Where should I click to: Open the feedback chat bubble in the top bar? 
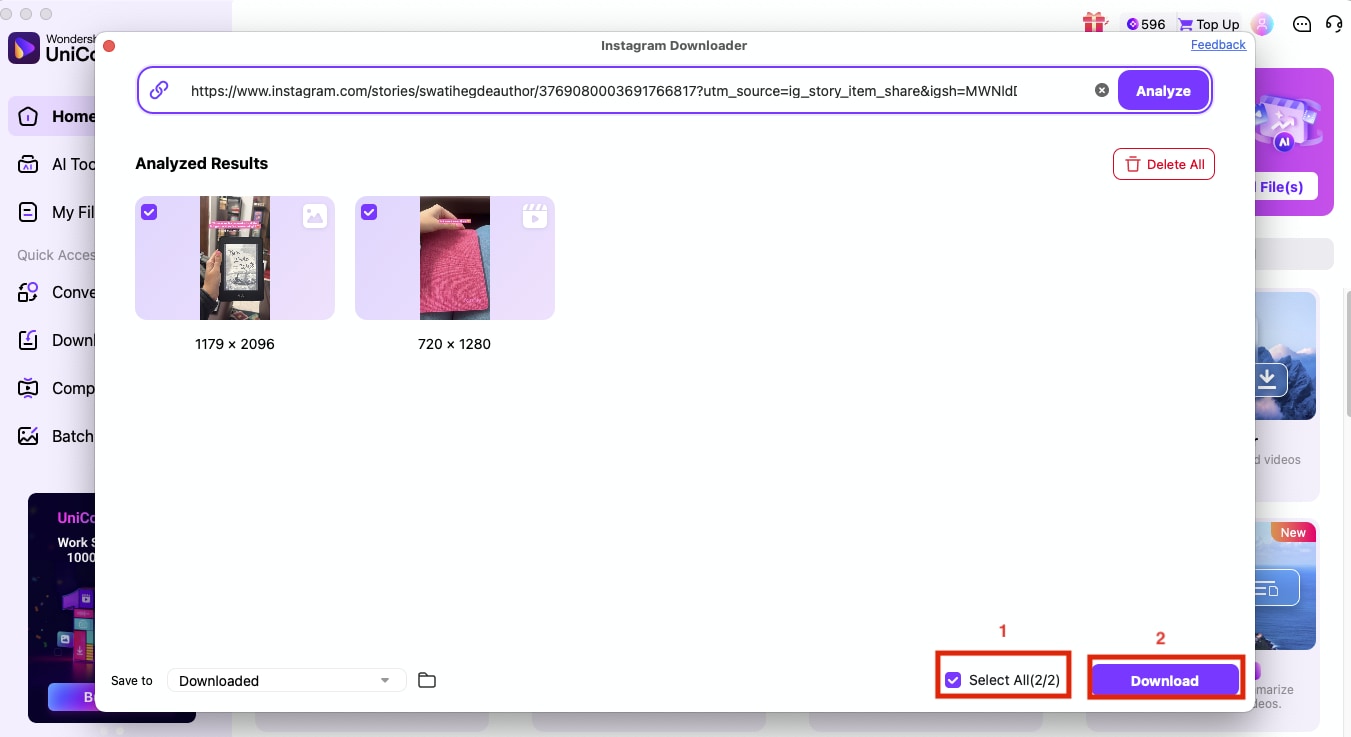click(1301, 23)
